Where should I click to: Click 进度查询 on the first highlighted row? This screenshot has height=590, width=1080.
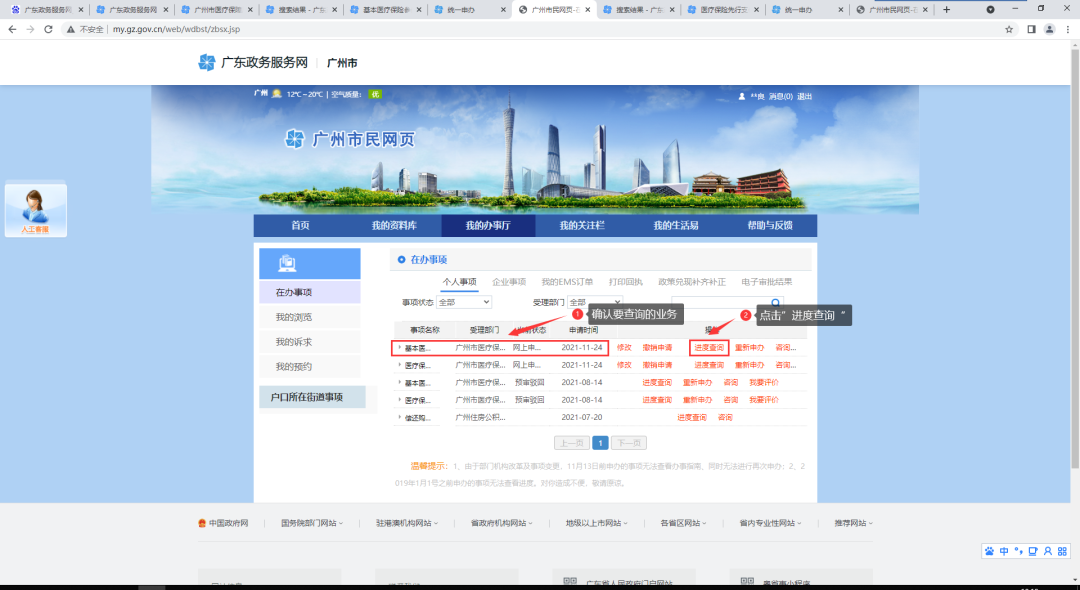pyautogui.click(x=707, y=348)
